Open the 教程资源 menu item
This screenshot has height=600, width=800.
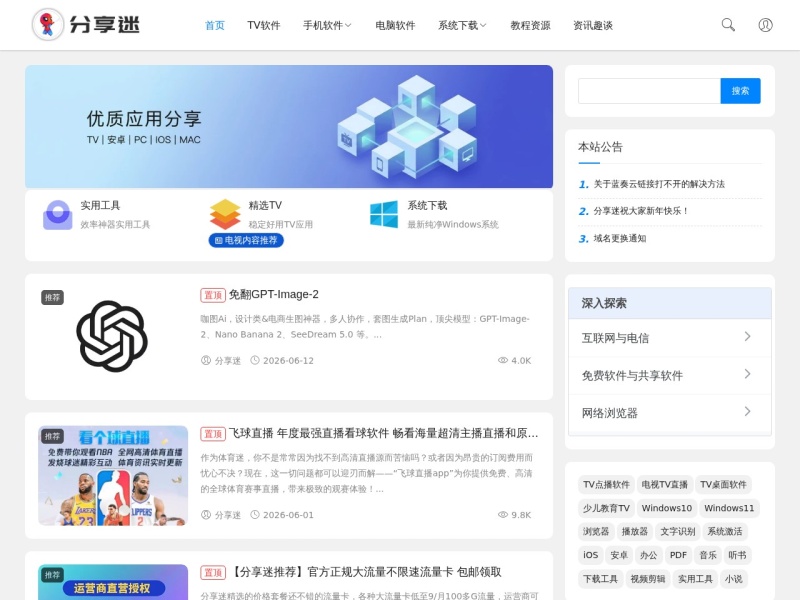[530, 25]
